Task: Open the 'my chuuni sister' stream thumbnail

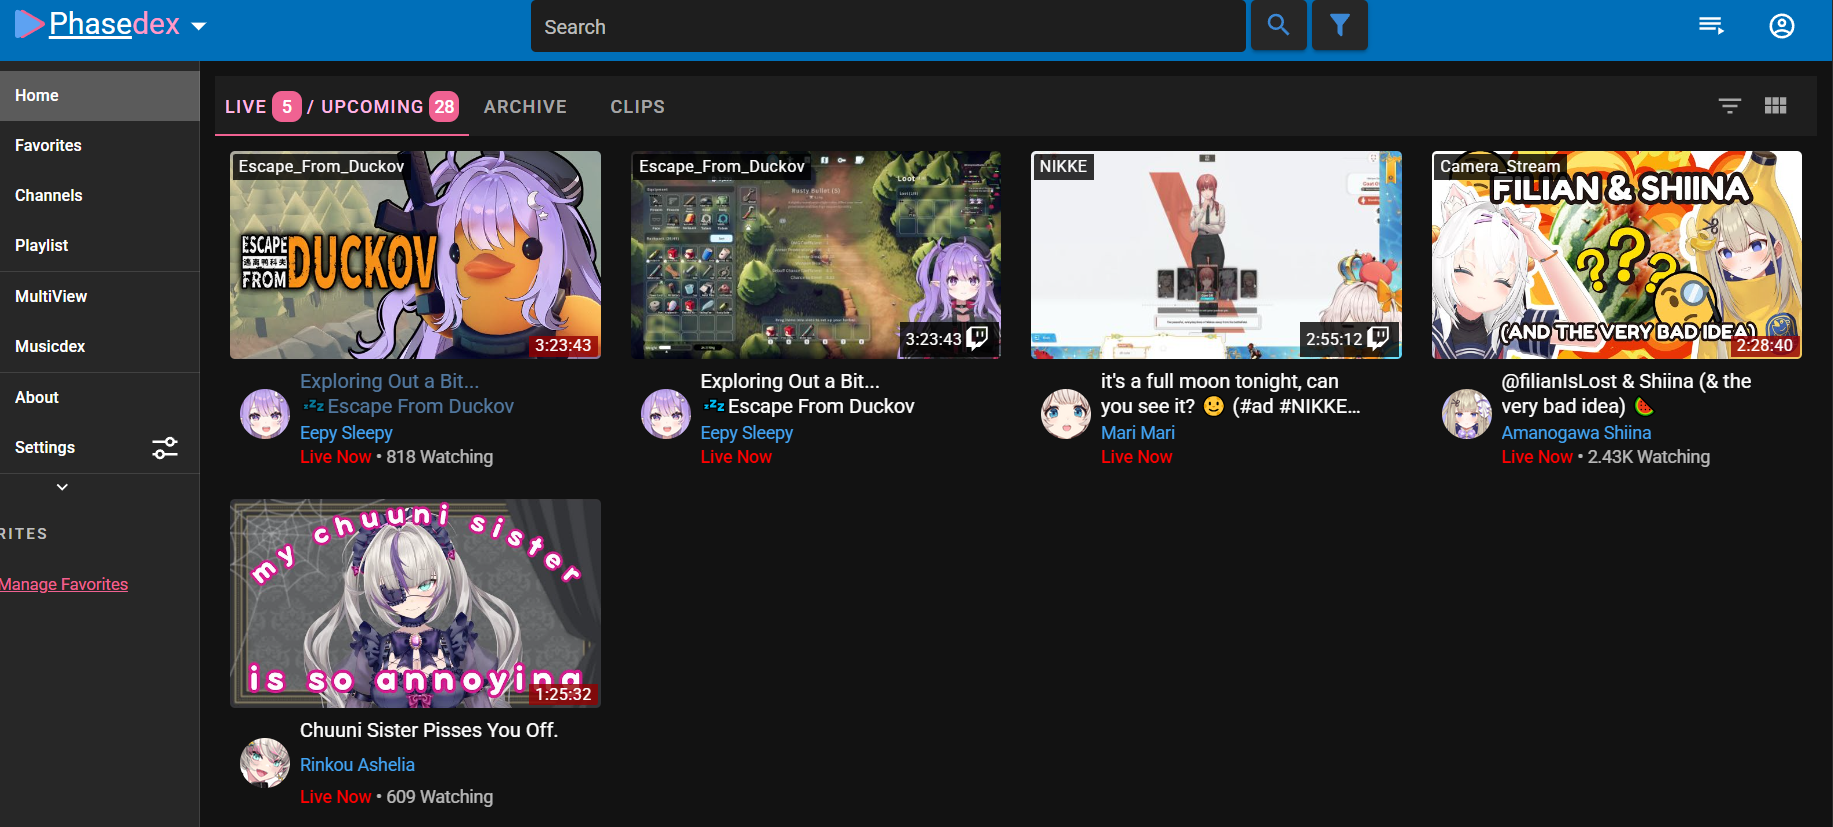Action: tap(415, 603)
